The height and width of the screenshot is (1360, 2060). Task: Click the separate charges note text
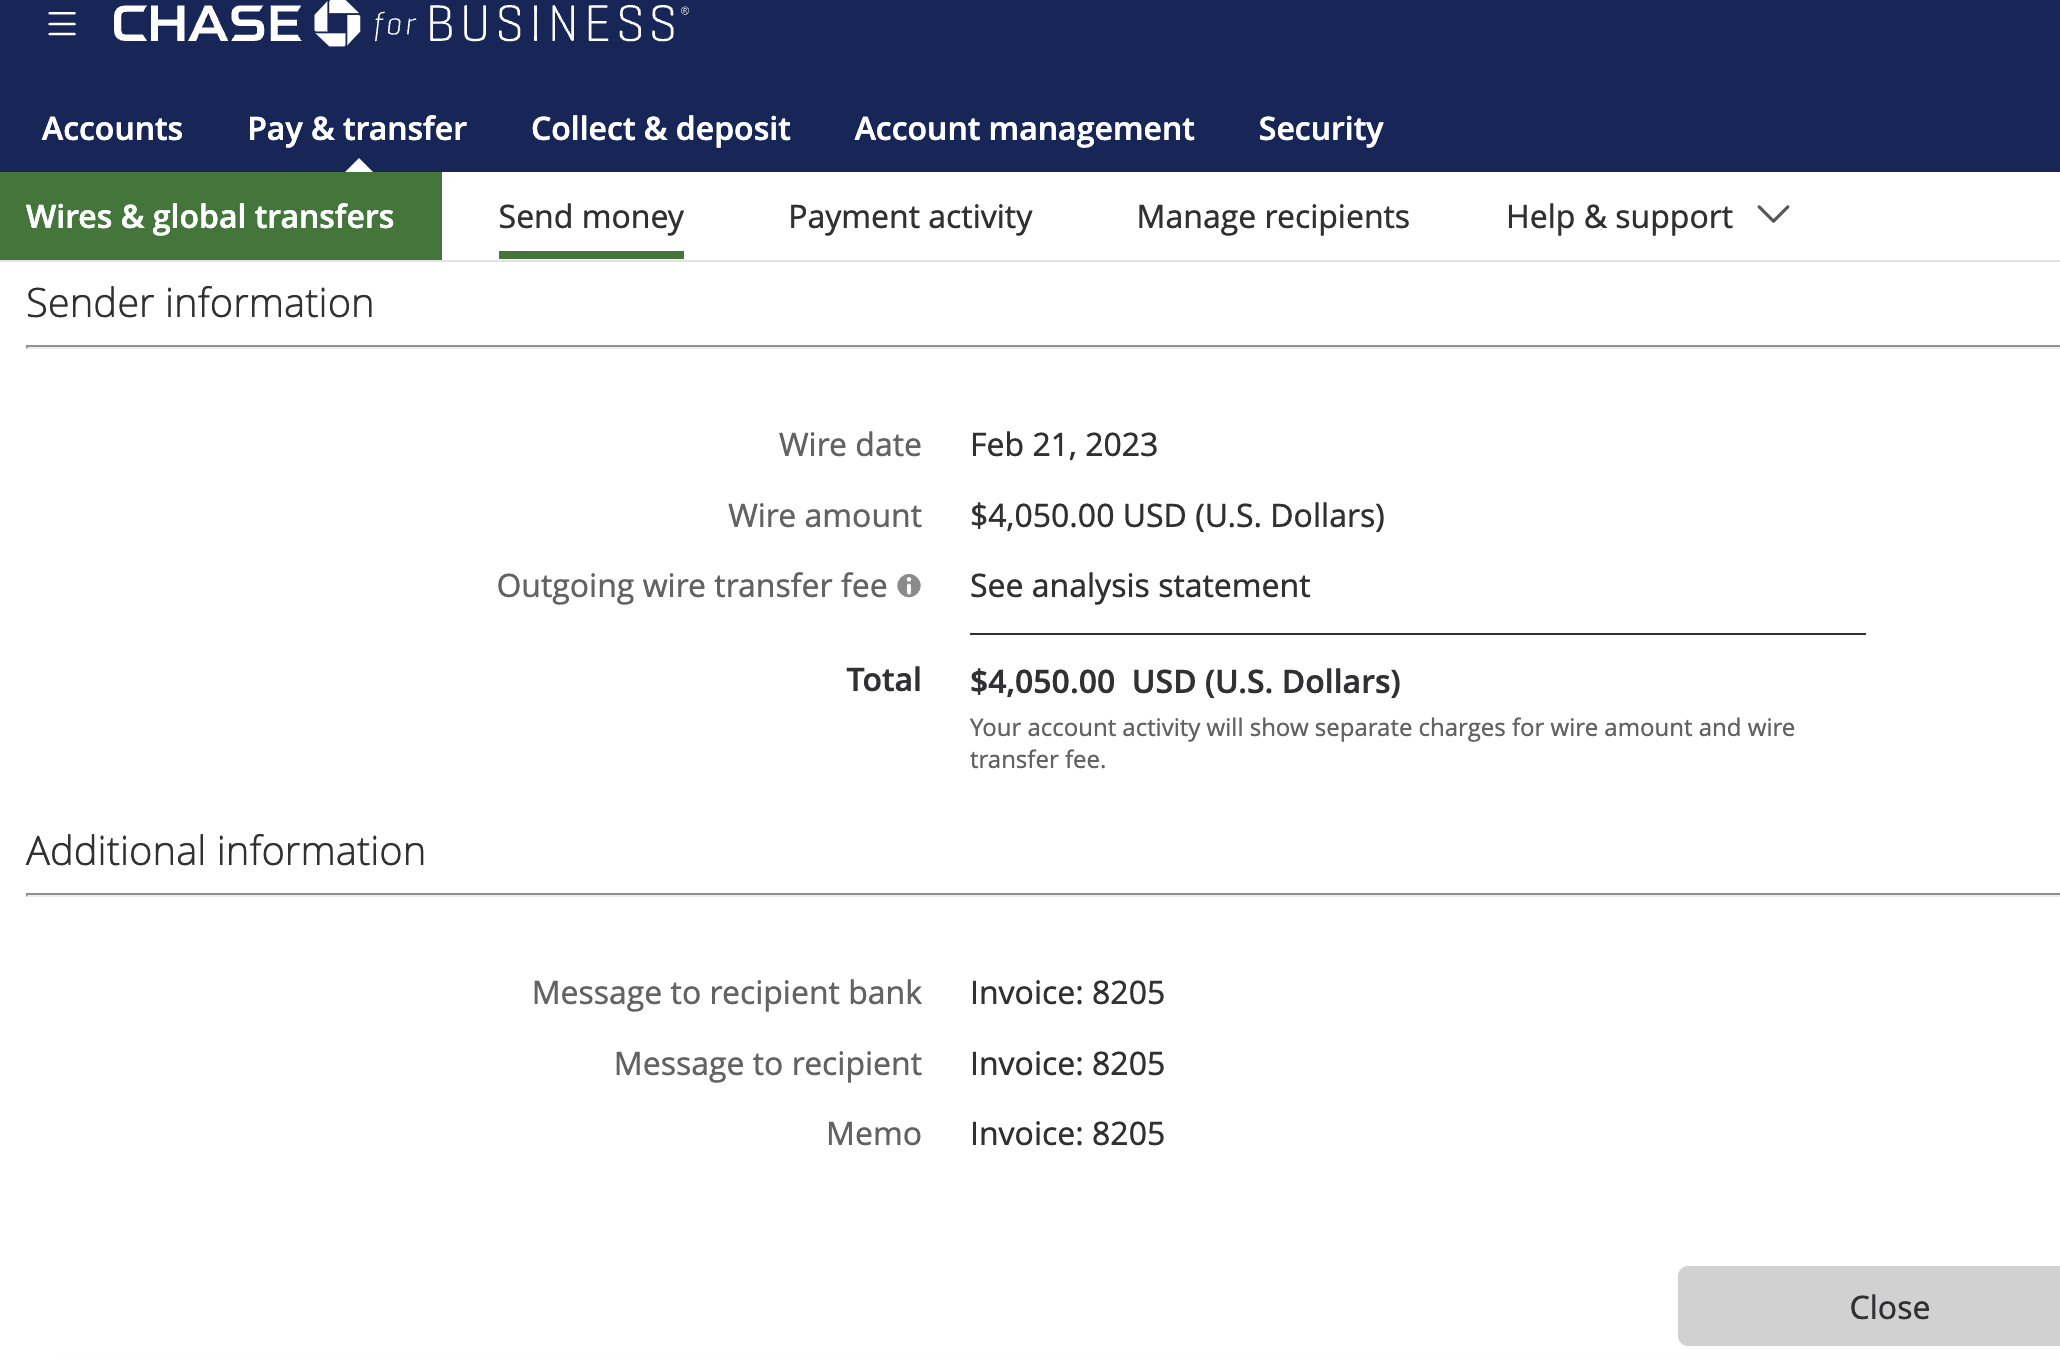point(1382,743)
